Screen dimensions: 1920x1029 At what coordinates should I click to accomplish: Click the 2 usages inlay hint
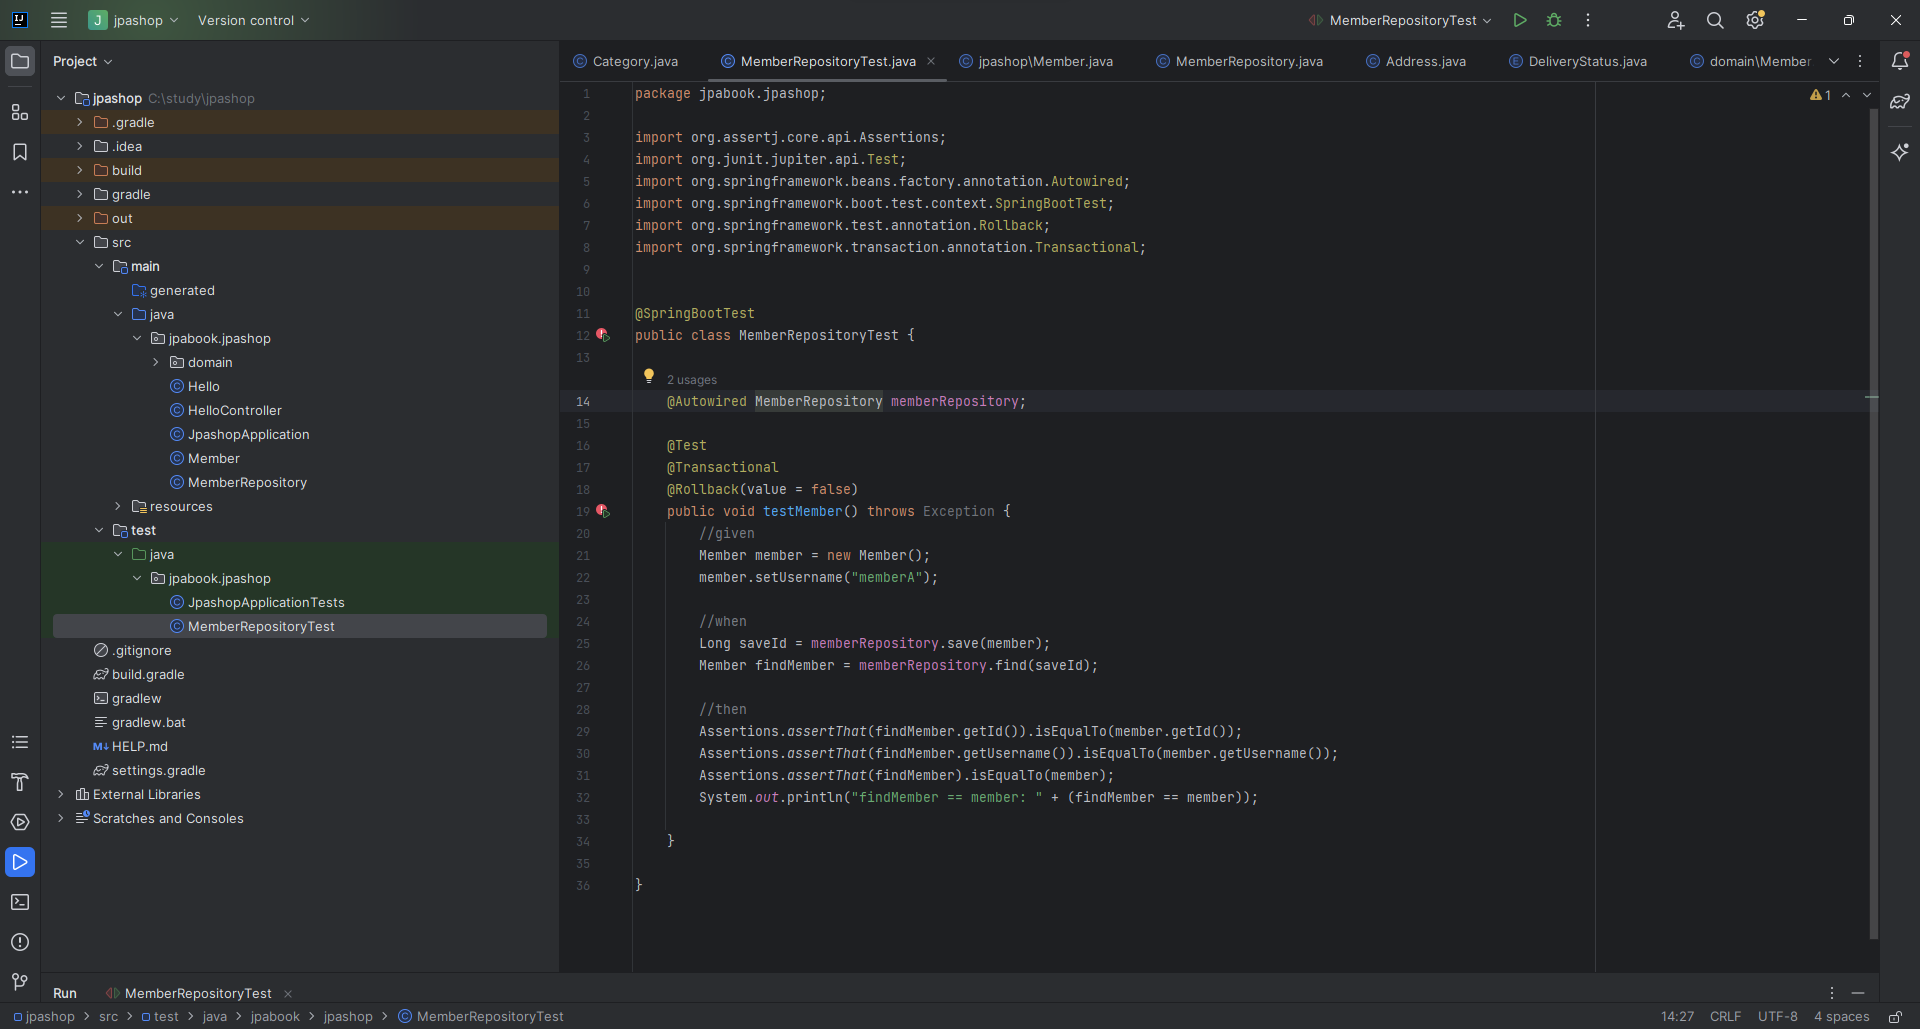(692, 380)
